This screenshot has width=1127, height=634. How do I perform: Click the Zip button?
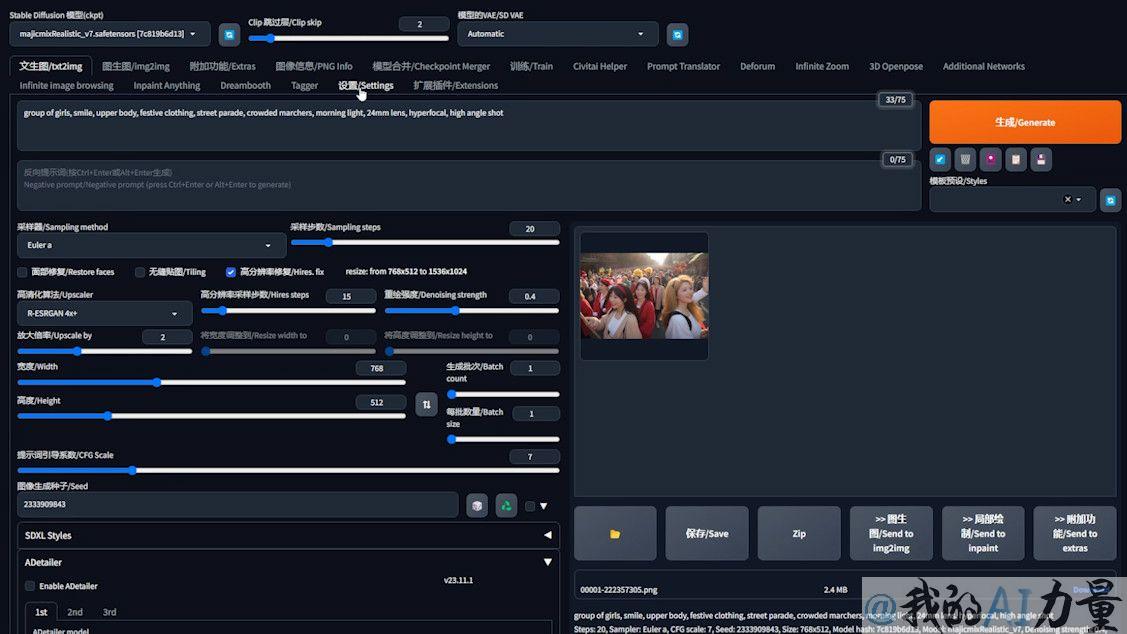(799, 533)
